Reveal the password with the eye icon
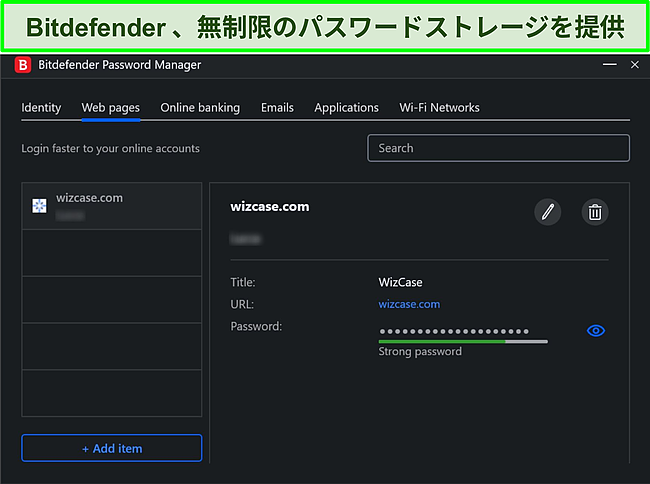 point(596,331)
